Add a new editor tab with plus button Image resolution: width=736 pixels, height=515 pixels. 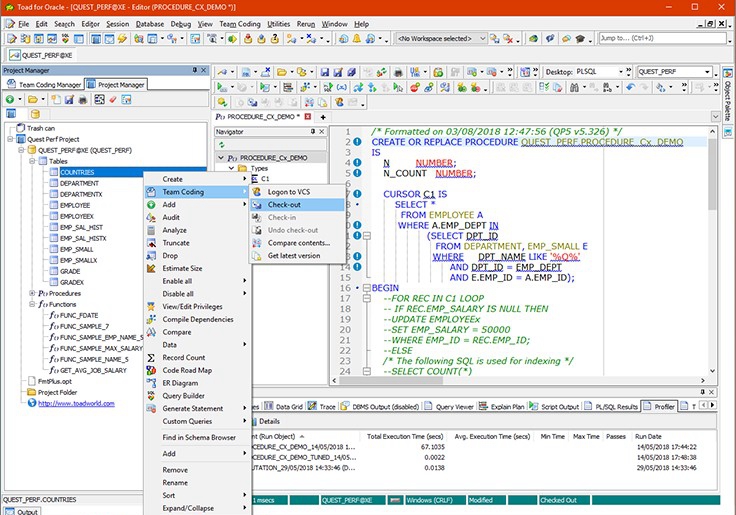pos(323,117)
